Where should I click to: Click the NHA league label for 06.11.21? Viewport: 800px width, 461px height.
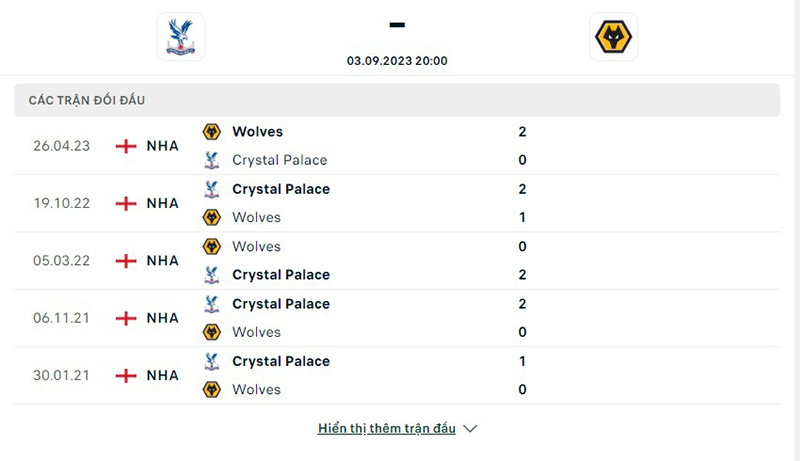coord(162,318)
